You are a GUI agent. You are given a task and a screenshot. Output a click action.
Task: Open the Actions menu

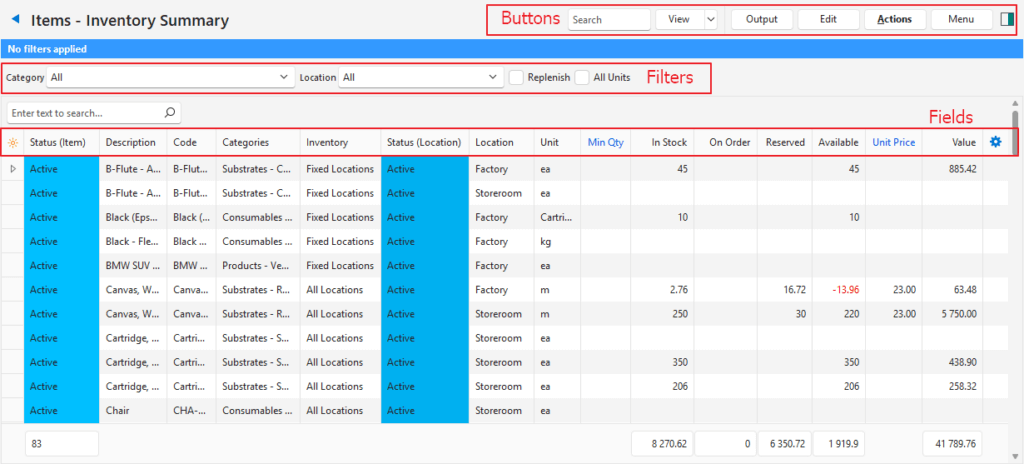coord(894,19)
